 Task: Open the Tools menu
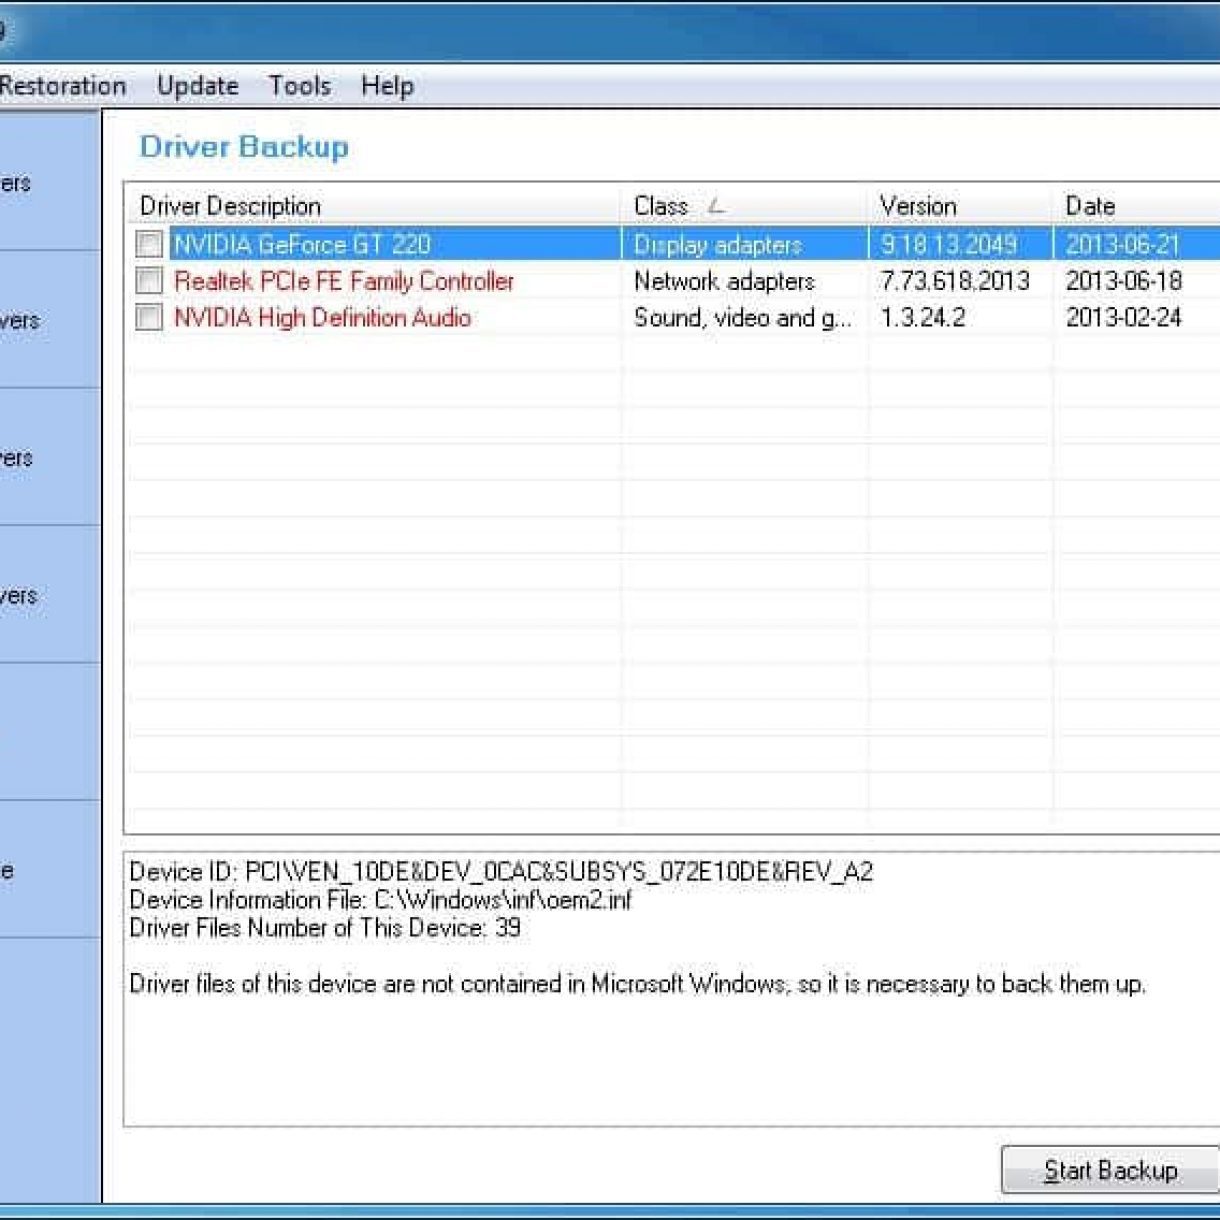299,86
